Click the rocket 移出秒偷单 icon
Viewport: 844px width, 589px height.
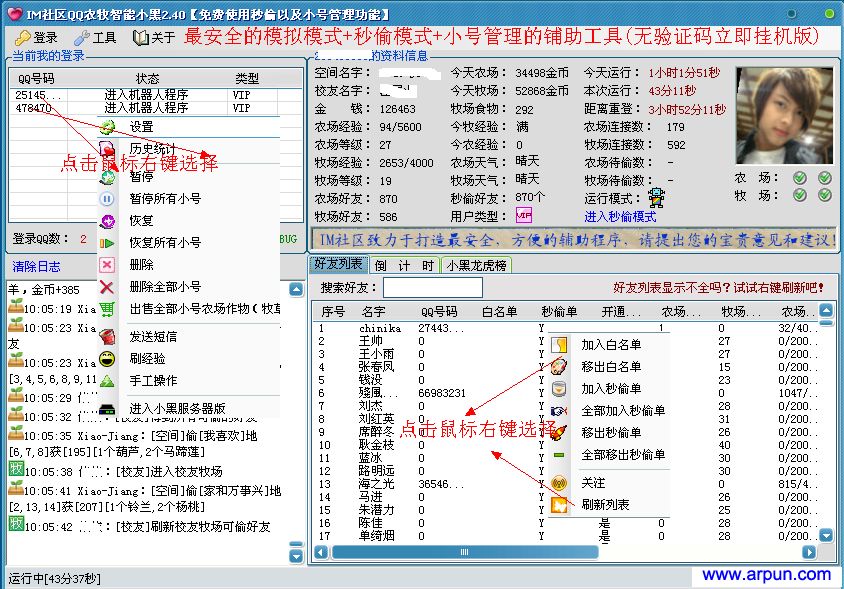pos(559,432)
